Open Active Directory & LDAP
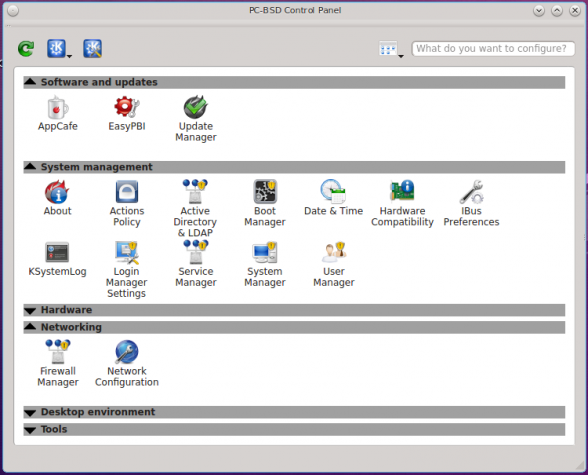 click(195, 208)
